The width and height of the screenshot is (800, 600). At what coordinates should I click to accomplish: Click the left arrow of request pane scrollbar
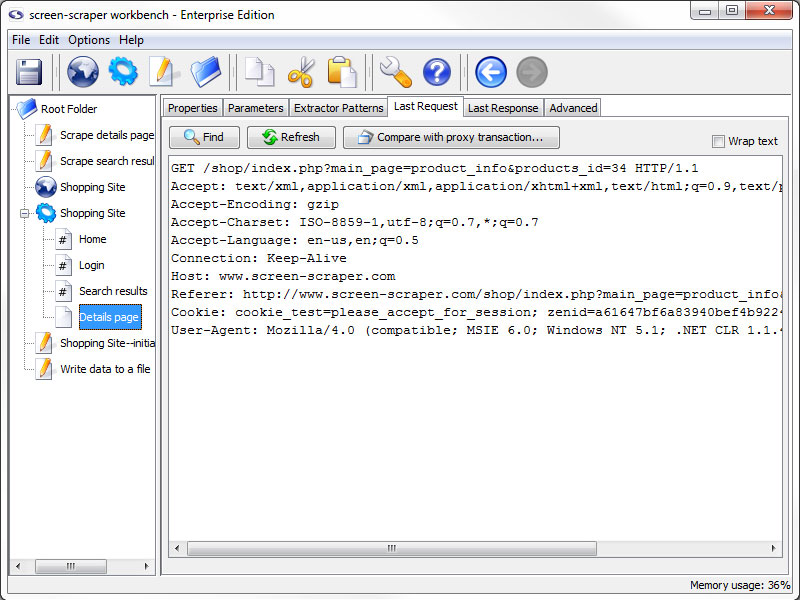(x=177, y=548)
